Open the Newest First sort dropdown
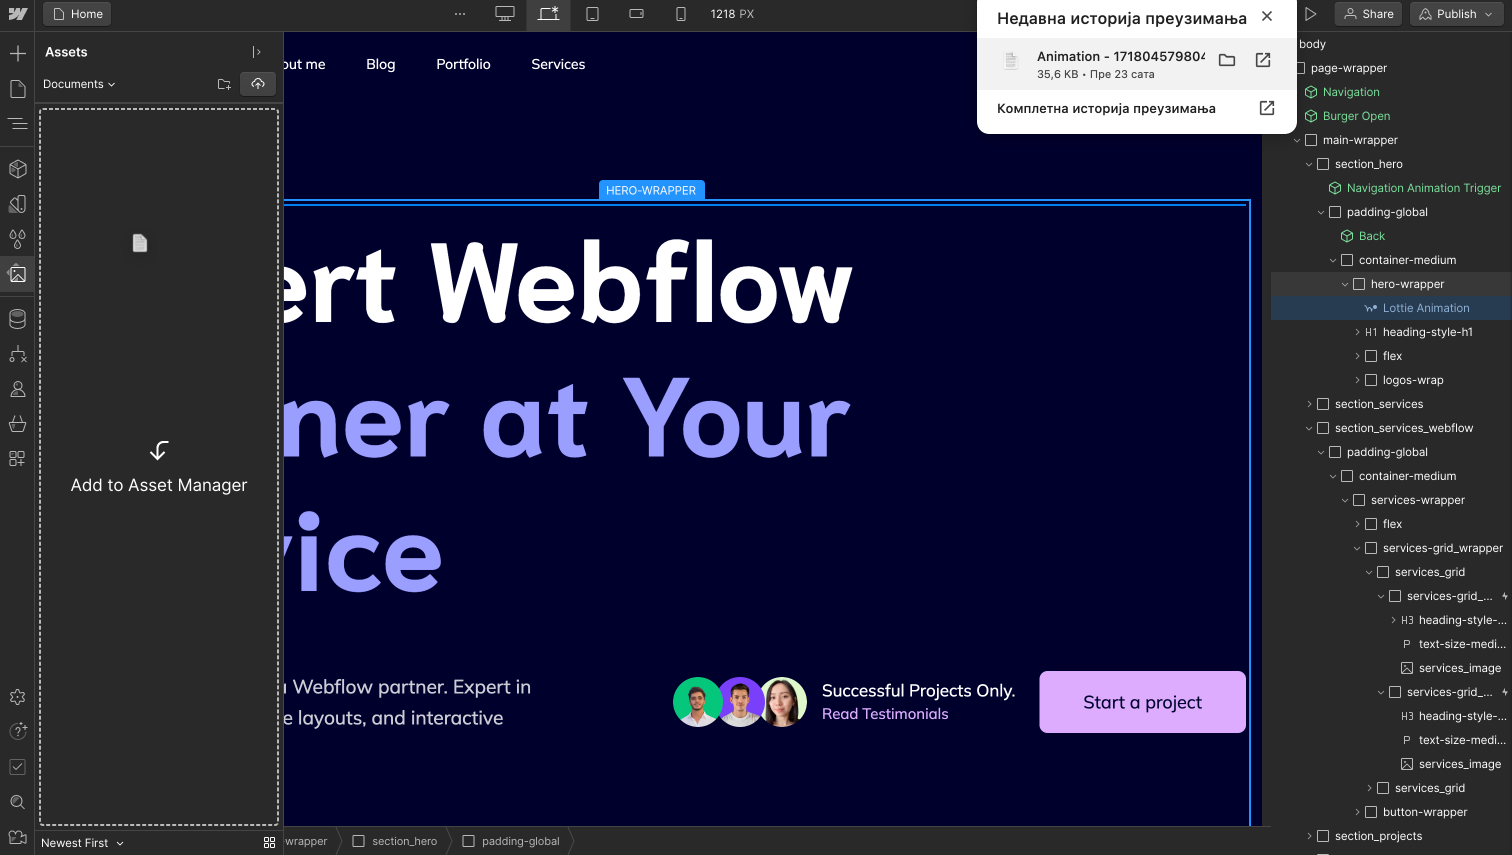 click(x=82, y=843)
